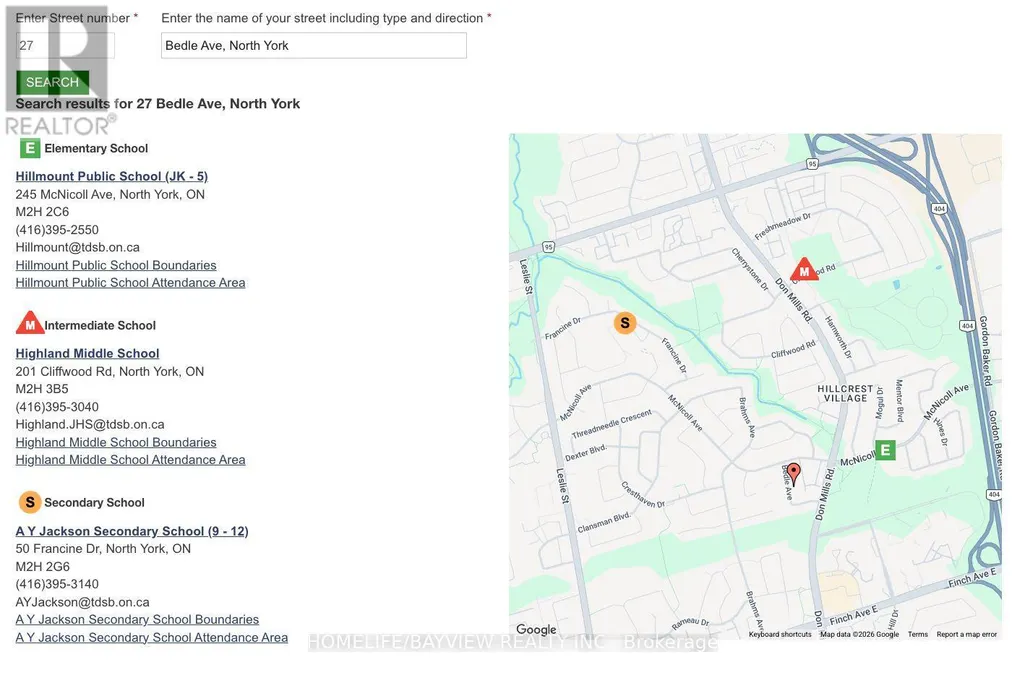1025x688 pixels.
Task: Select the orange S marker on the map
Action: coord(625,322)
